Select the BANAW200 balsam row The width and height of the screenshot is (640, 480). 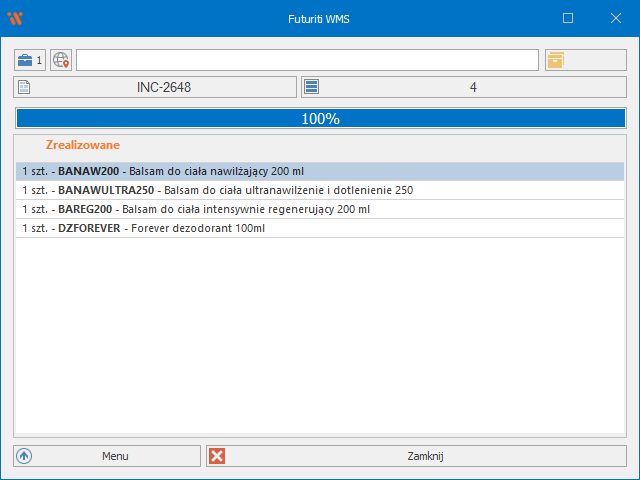(320, 171)
